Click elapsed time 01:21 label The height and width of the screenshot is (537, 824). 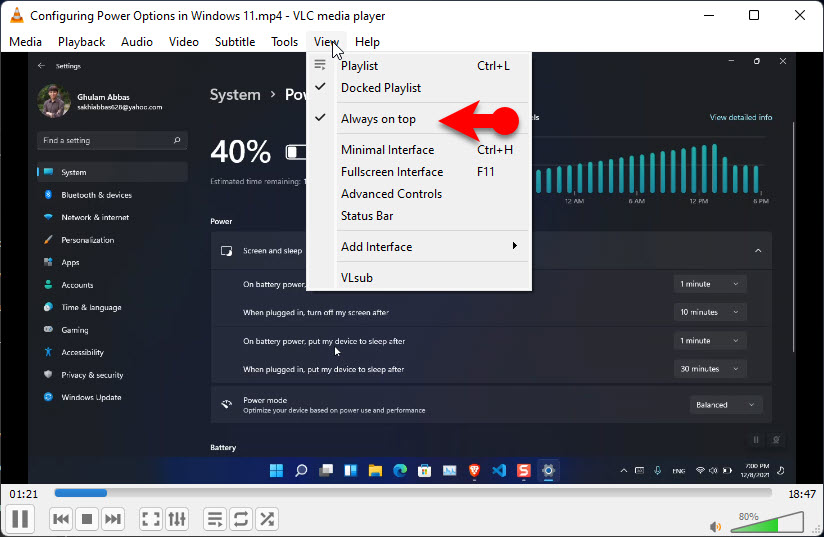click(24, 494)
